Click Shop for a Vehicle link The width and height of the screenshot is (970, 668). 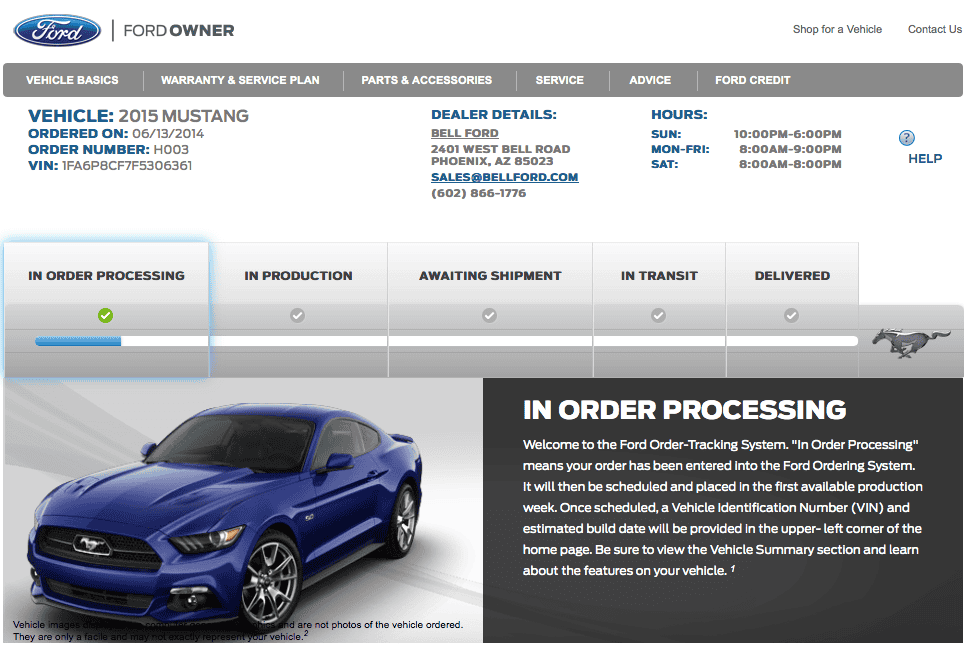click(837, 29)
